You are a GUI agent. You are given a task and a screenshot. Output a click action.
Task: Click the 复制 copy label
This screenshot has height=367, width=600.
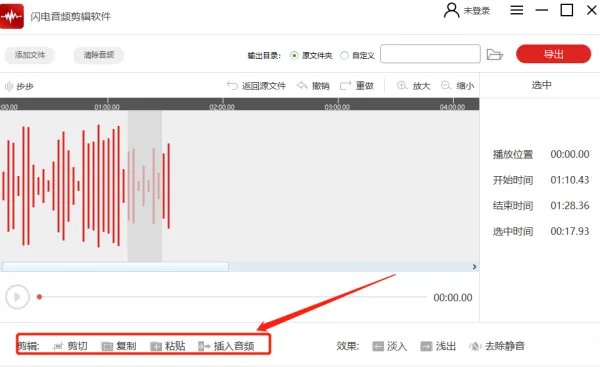tap(126, 346)
